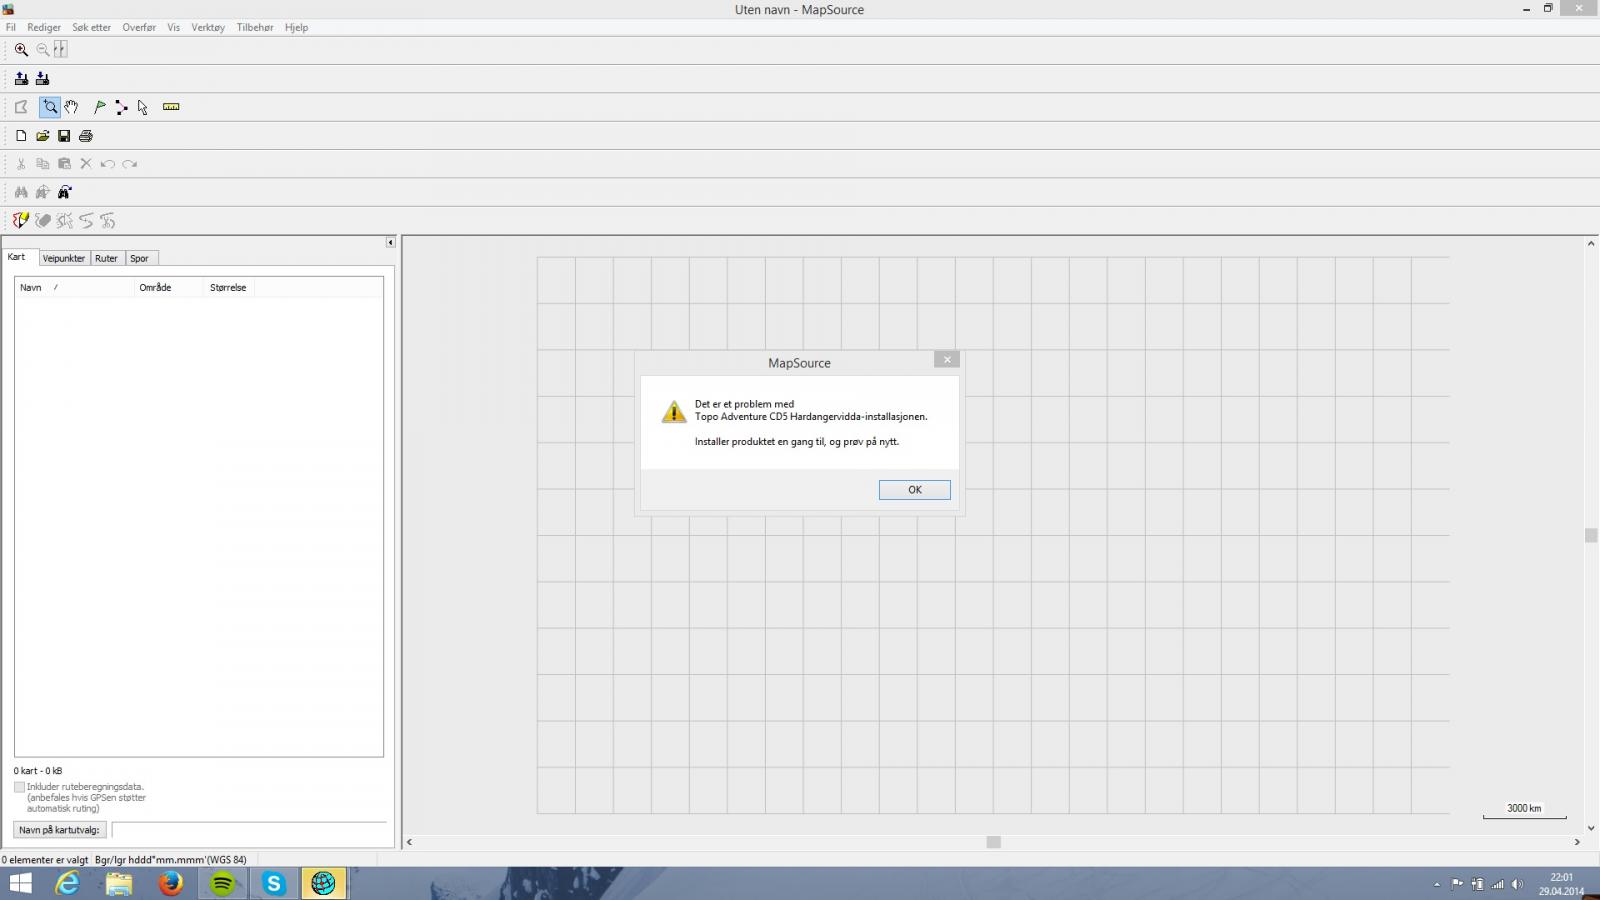Select the route tool
1600x900 pixels.
click(121, 107)
